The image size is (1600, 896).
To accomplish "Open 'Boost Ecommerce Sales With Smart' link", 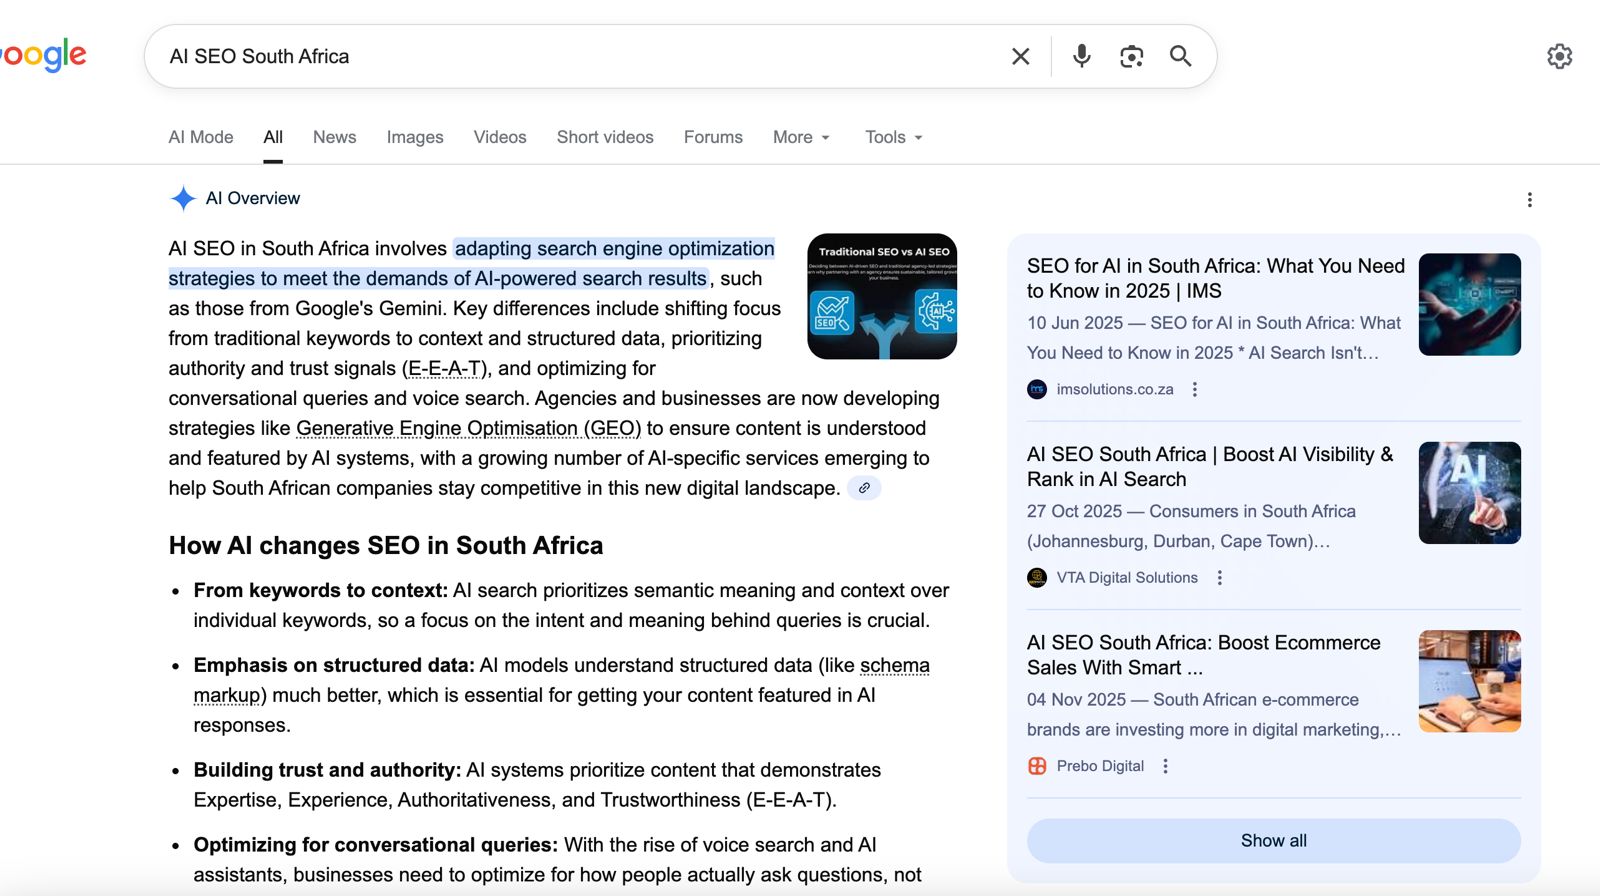I will (1204, 655).
